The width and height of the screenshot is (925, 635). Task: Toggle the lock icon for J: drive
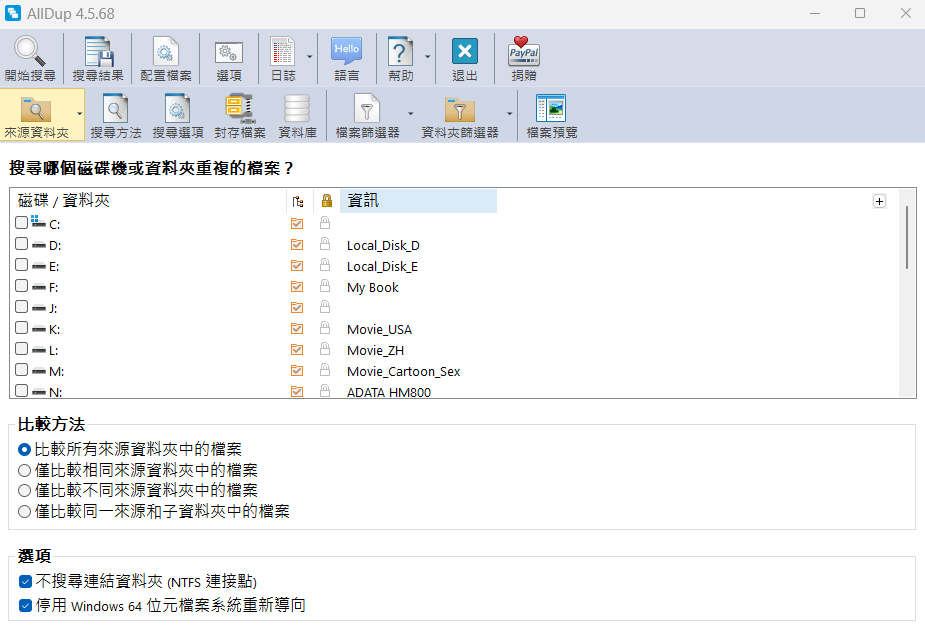[x=324, y=307]
